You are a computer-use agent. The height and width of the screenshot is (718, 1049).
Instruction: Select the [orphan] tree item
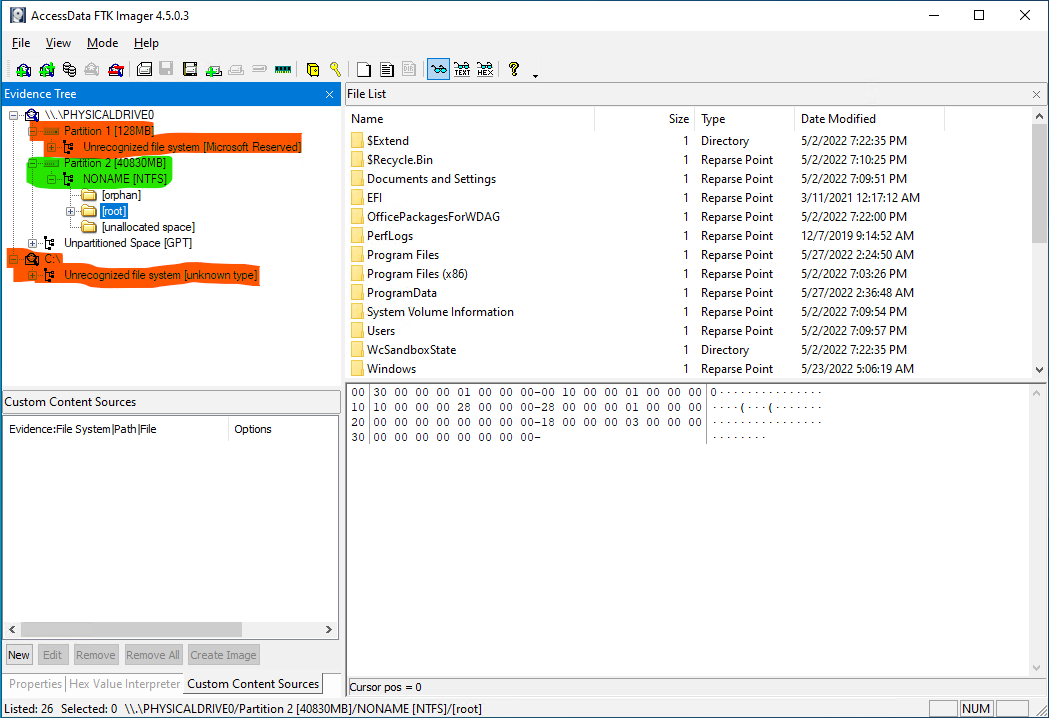[x=121, y=195]
